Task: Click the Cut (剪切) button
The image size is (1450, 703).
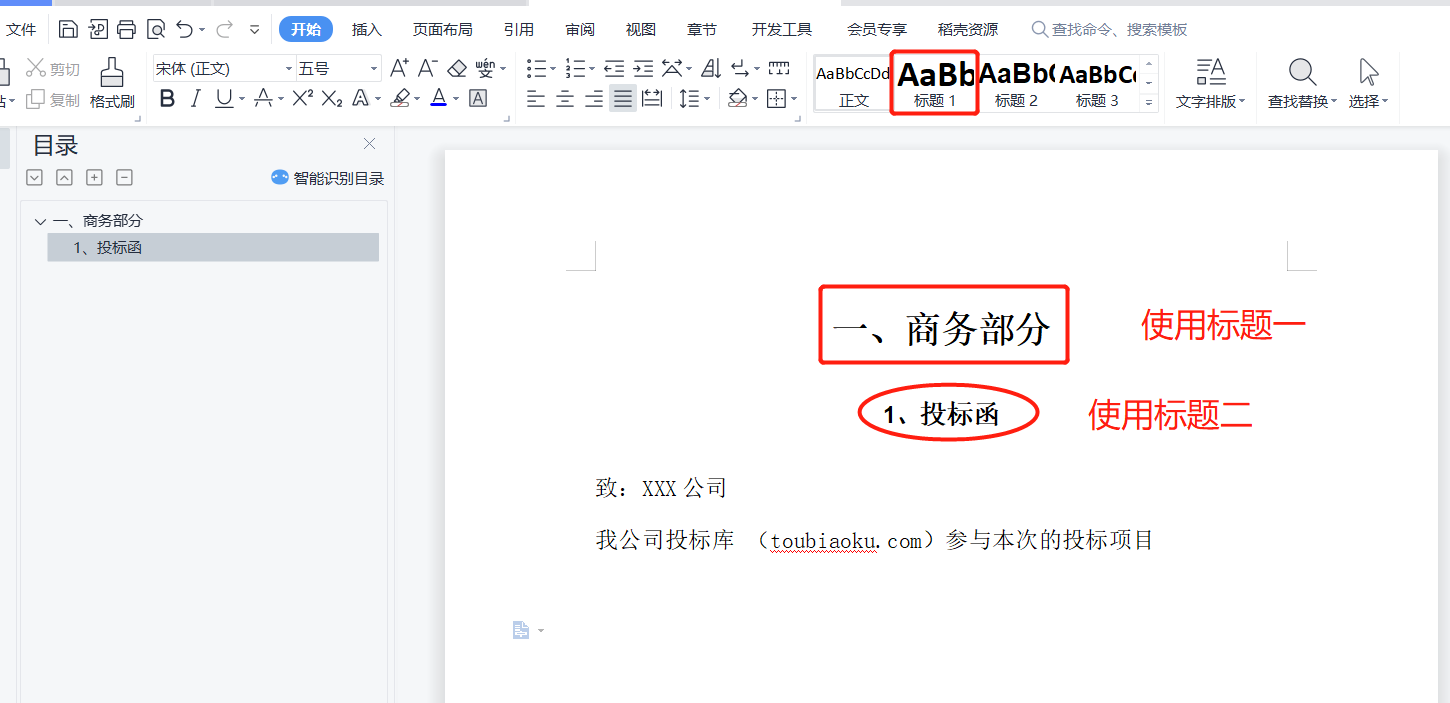Action: coord(53,69)
